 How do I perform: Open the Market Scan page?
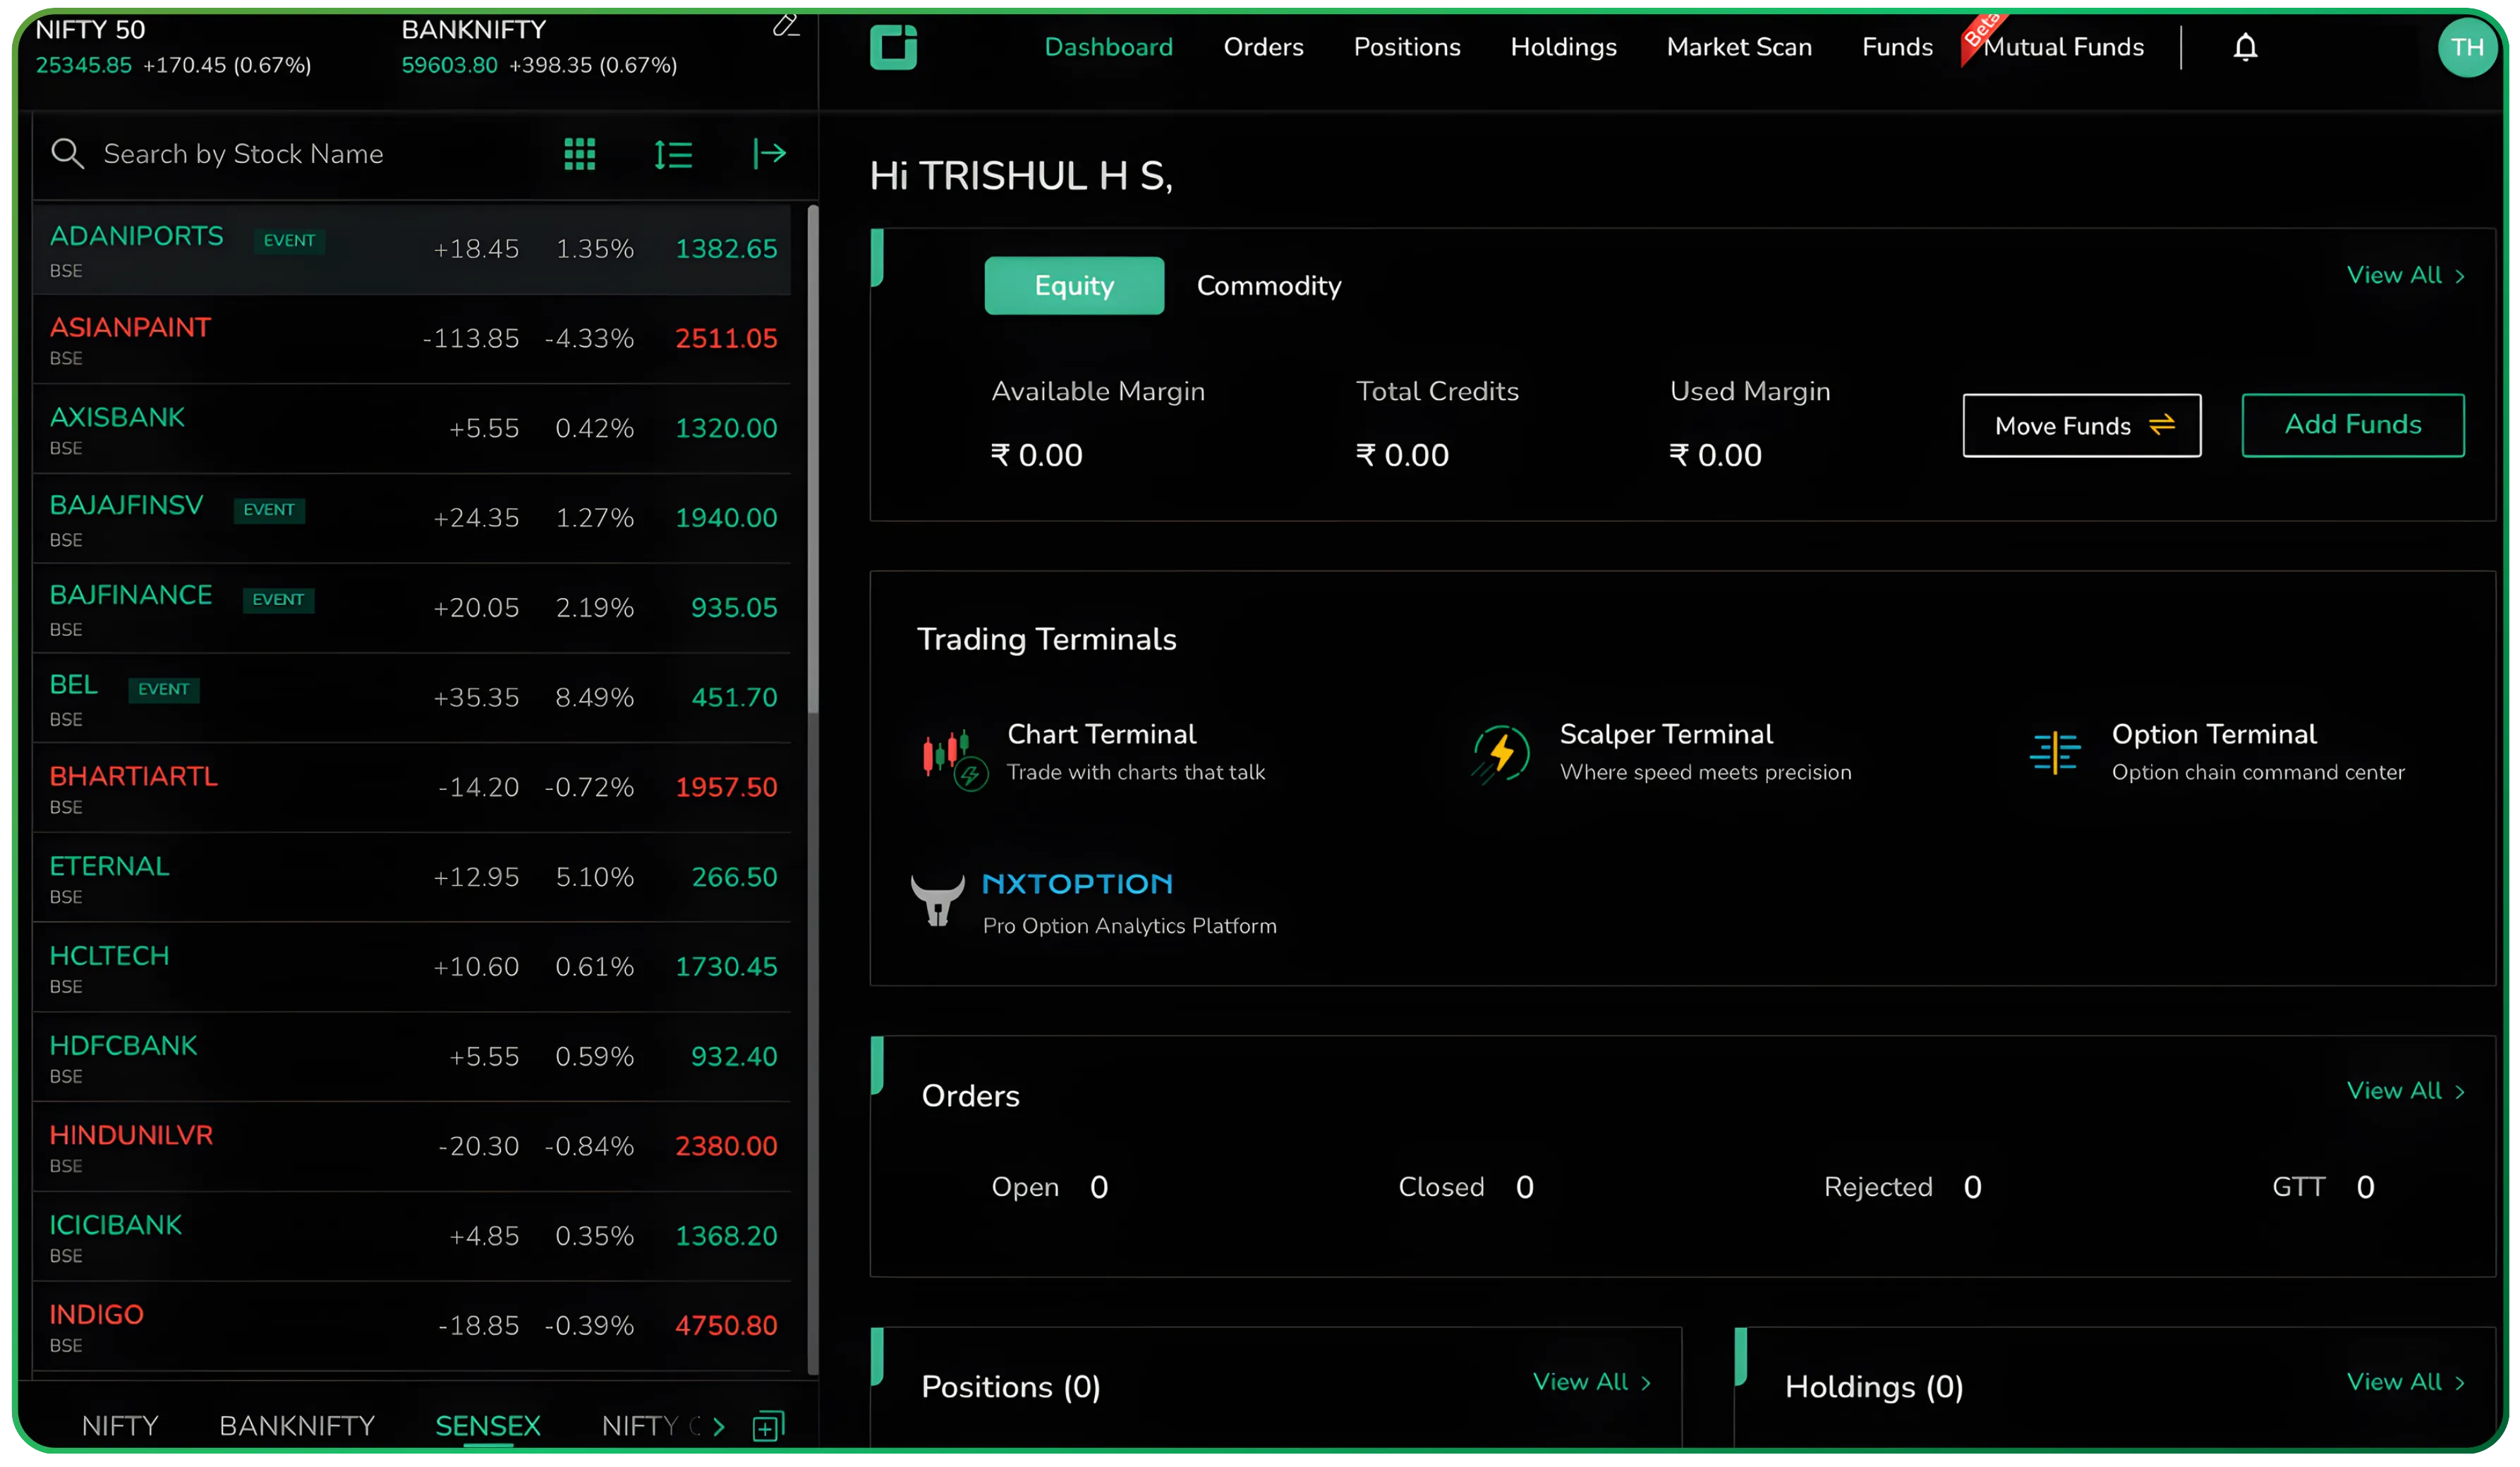[x=1739, y=47]
